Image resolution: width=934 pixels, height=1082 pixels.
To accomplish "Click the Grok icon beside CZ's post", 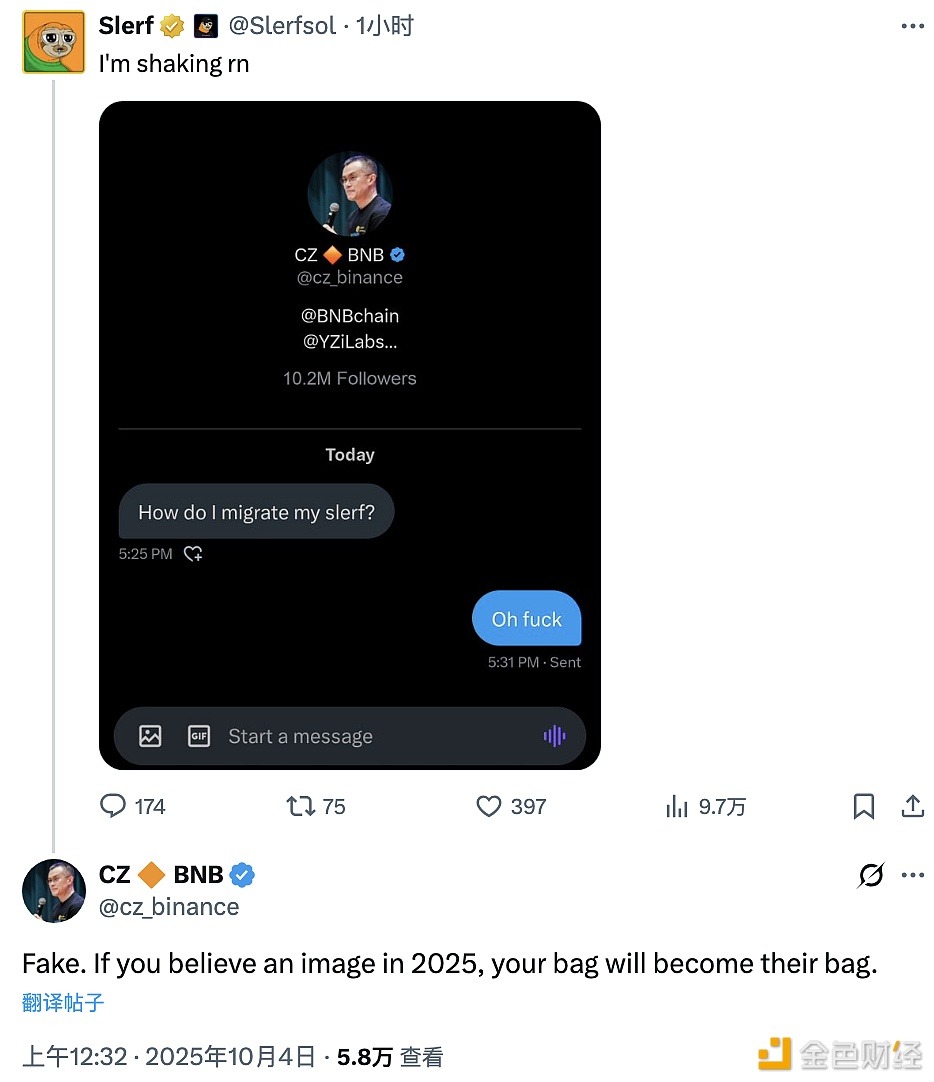I will (x=871, y=876).
